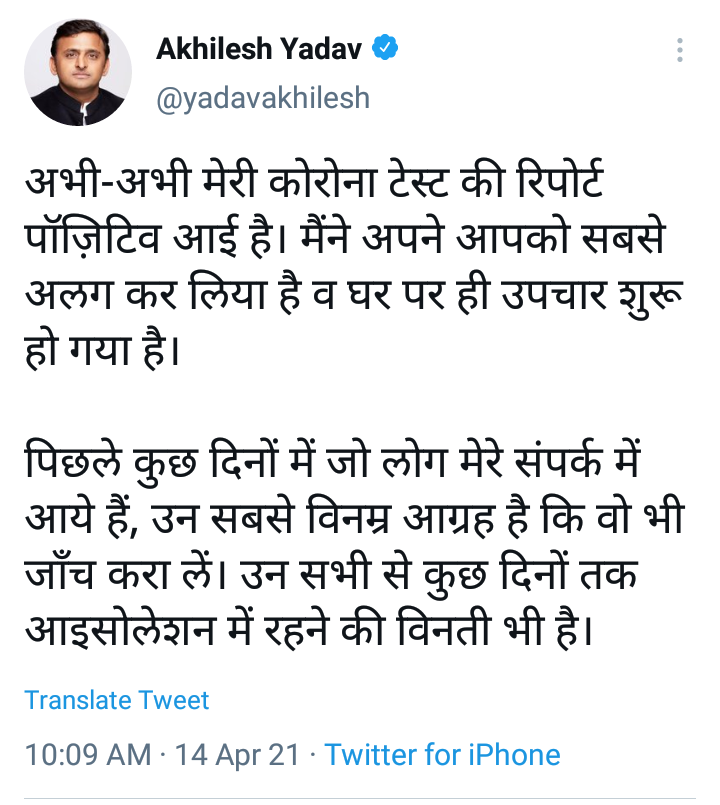The width and height of the screenshot is (720, 805).
Task: Click the word पिछले starting the second paragraph
Action: pyautogui.click(x=73, y=460)
